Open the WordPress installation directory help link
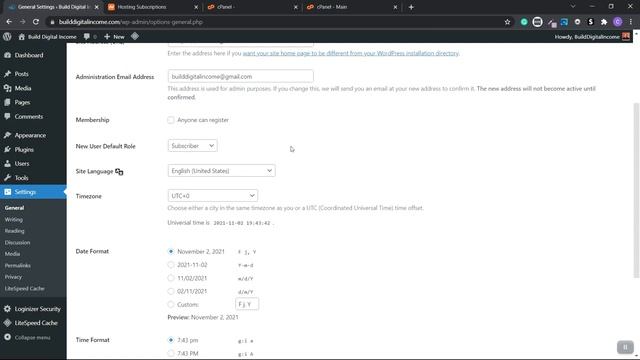Screen dimensions: 640x360 click(351, 53)
